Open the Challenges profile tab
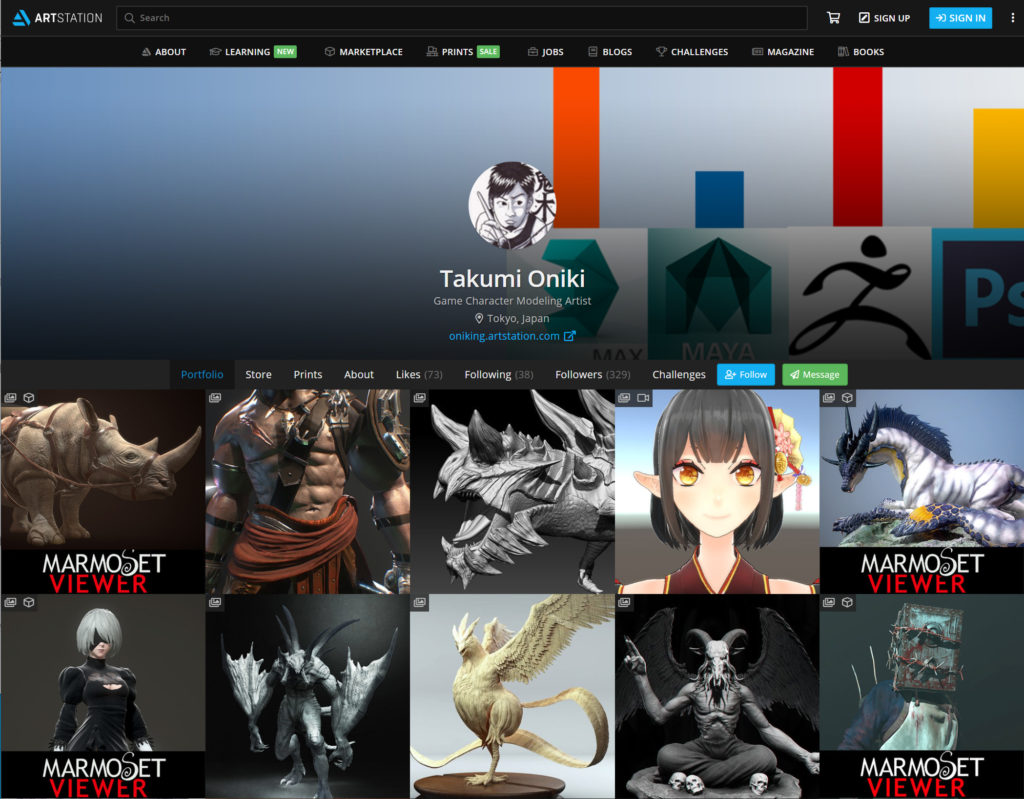Screen dimensions: 1024x799 679,374
